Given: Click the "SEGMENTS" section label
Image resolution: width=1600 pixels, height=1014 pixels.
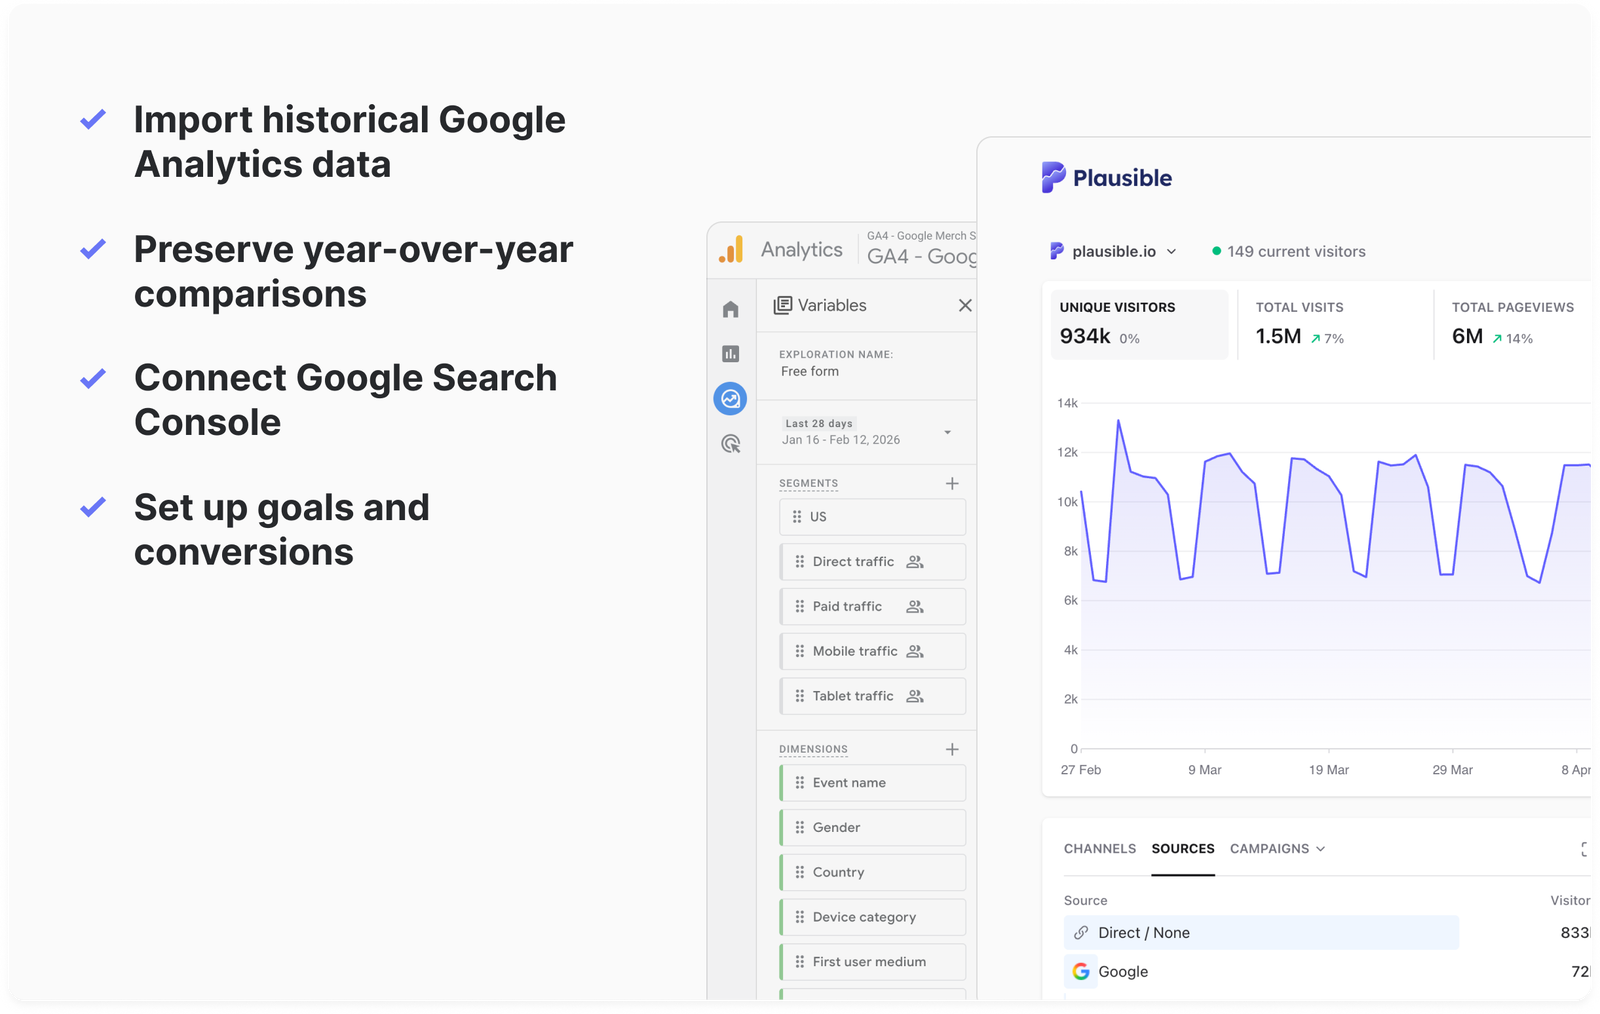Looking at the screenshot, I should pyautogui.click(x=809, y=483).
